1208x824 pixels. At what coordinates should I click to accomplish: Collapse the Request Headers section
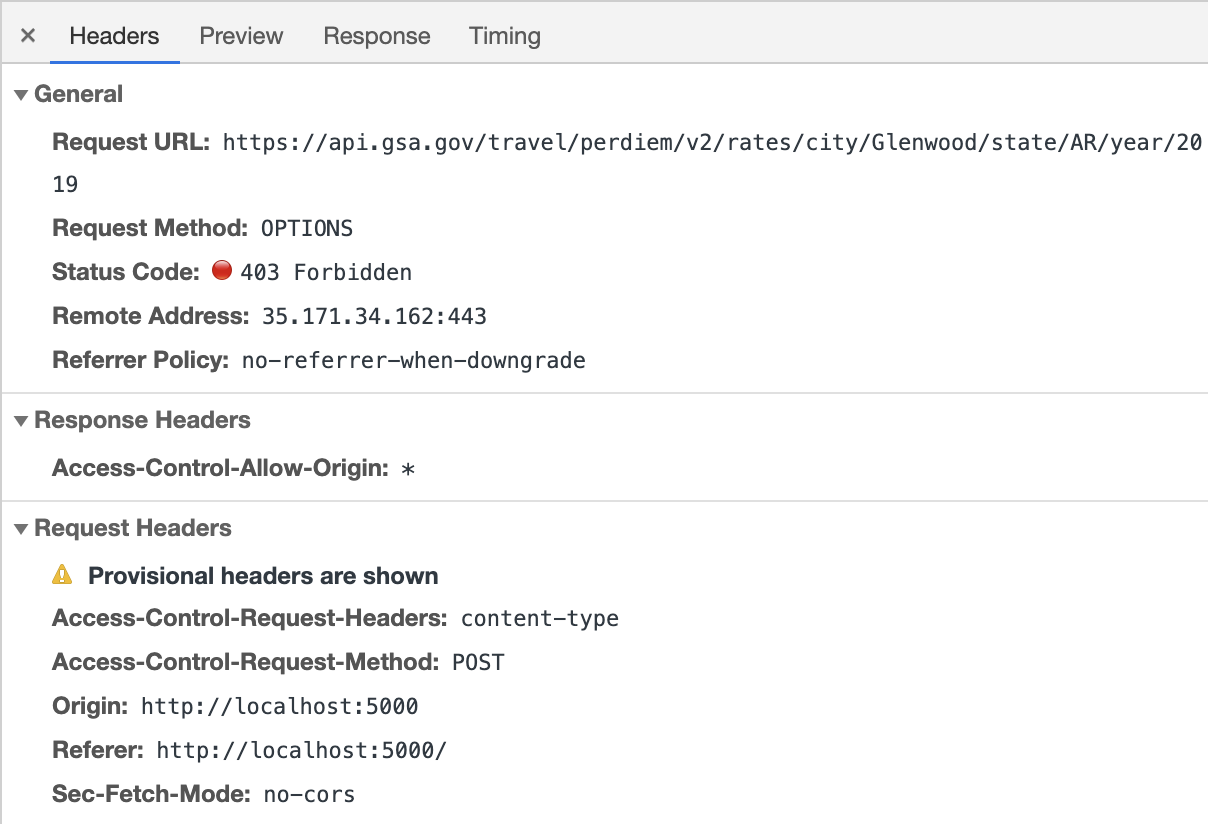[21, 529]
